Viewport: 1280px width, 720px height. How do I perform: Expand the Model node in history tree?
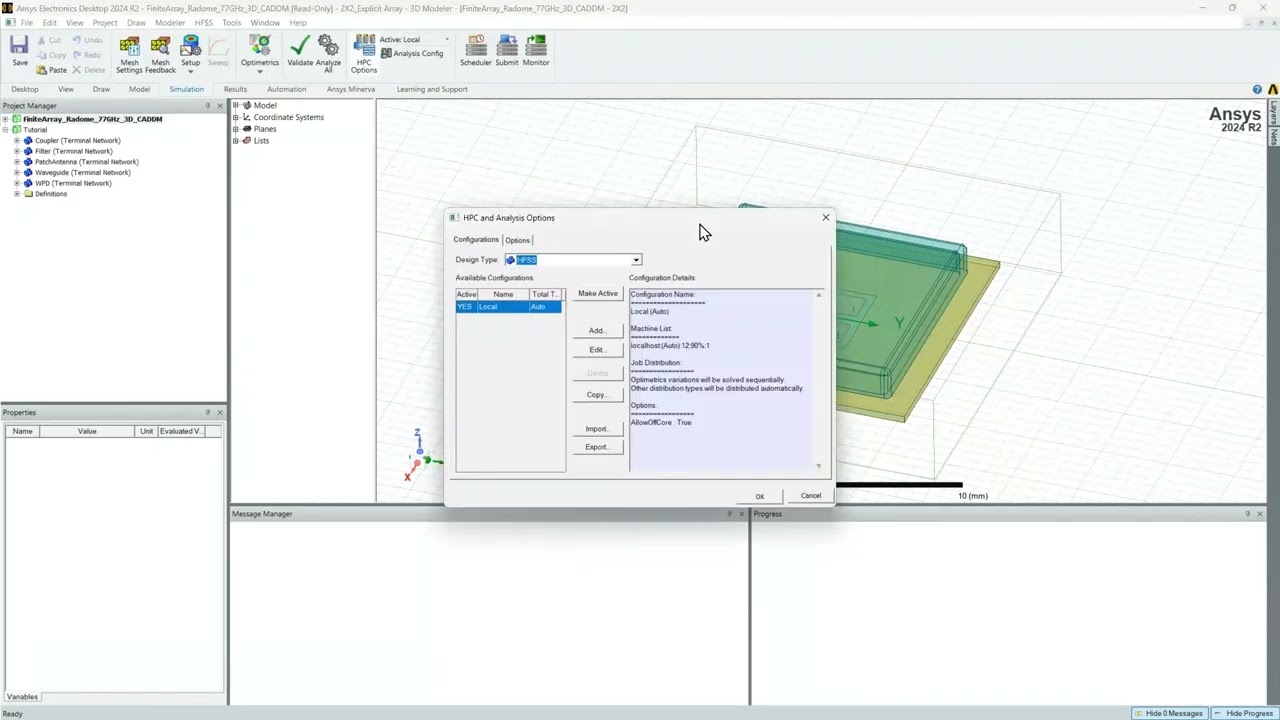click(x=236, y=105)
